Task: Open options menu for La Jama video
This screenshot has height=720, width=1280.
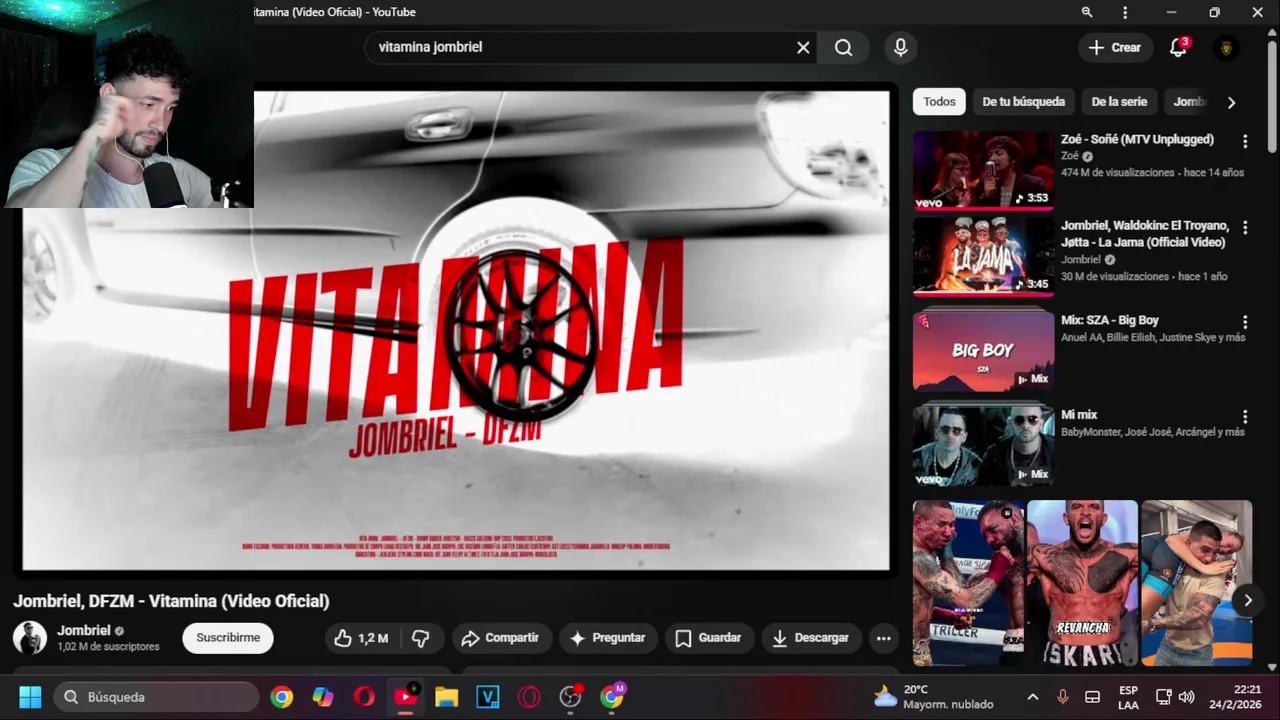Action: (x=1245, y=227)
